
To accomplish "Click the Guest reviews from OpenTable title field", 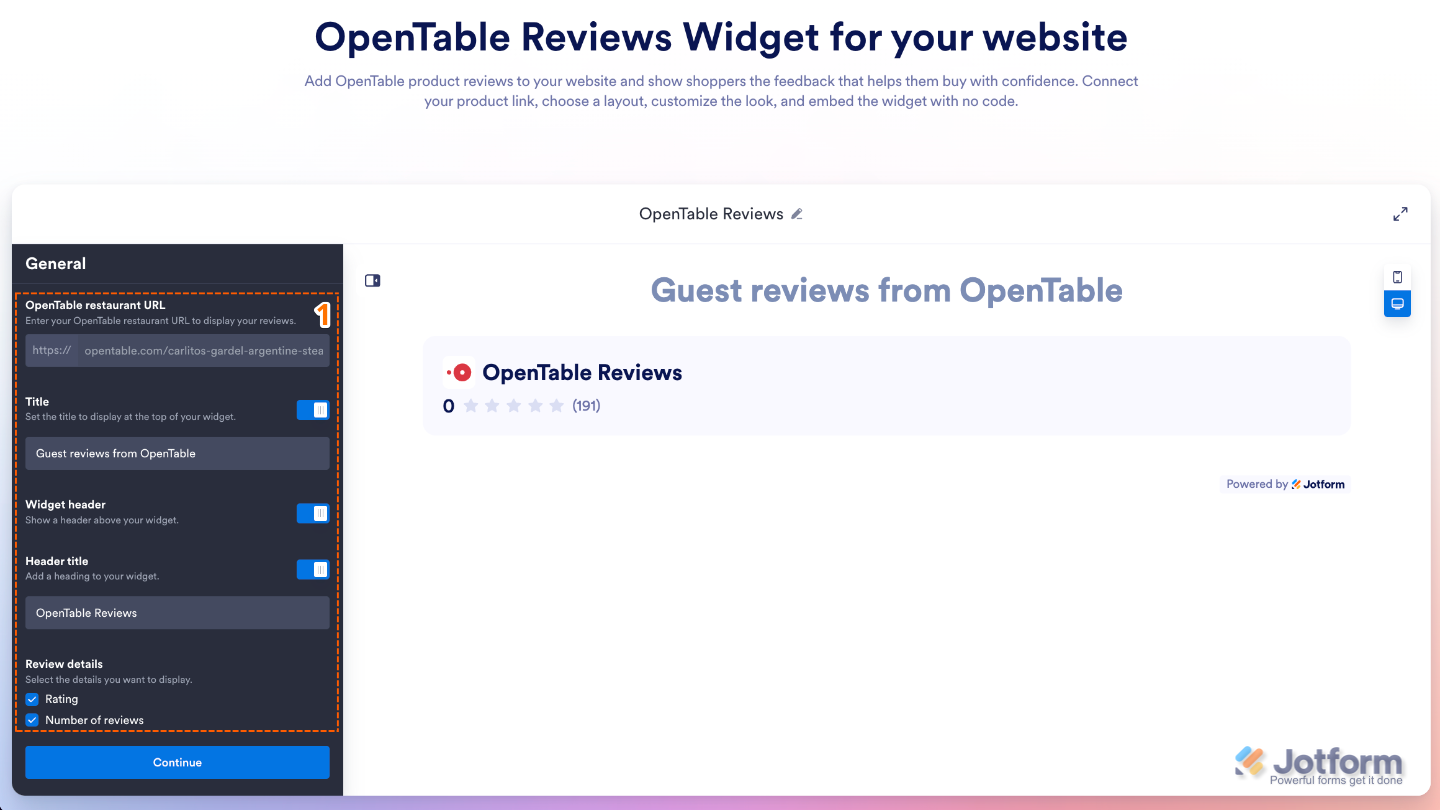I will point(177,453).
